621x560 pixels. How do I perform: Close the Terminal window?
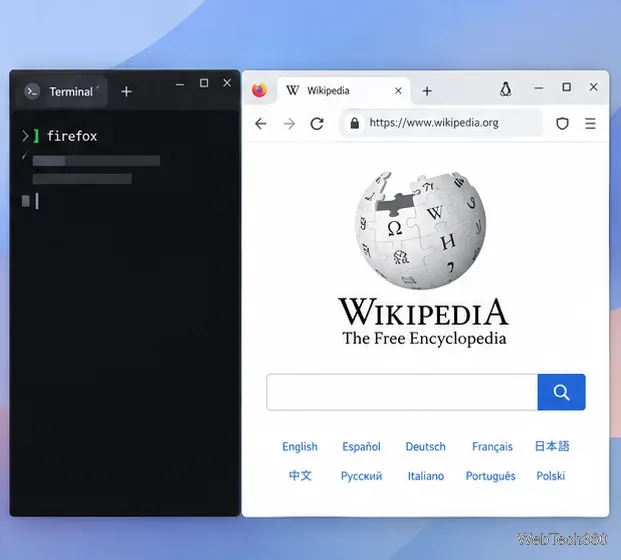coord(227,83)
